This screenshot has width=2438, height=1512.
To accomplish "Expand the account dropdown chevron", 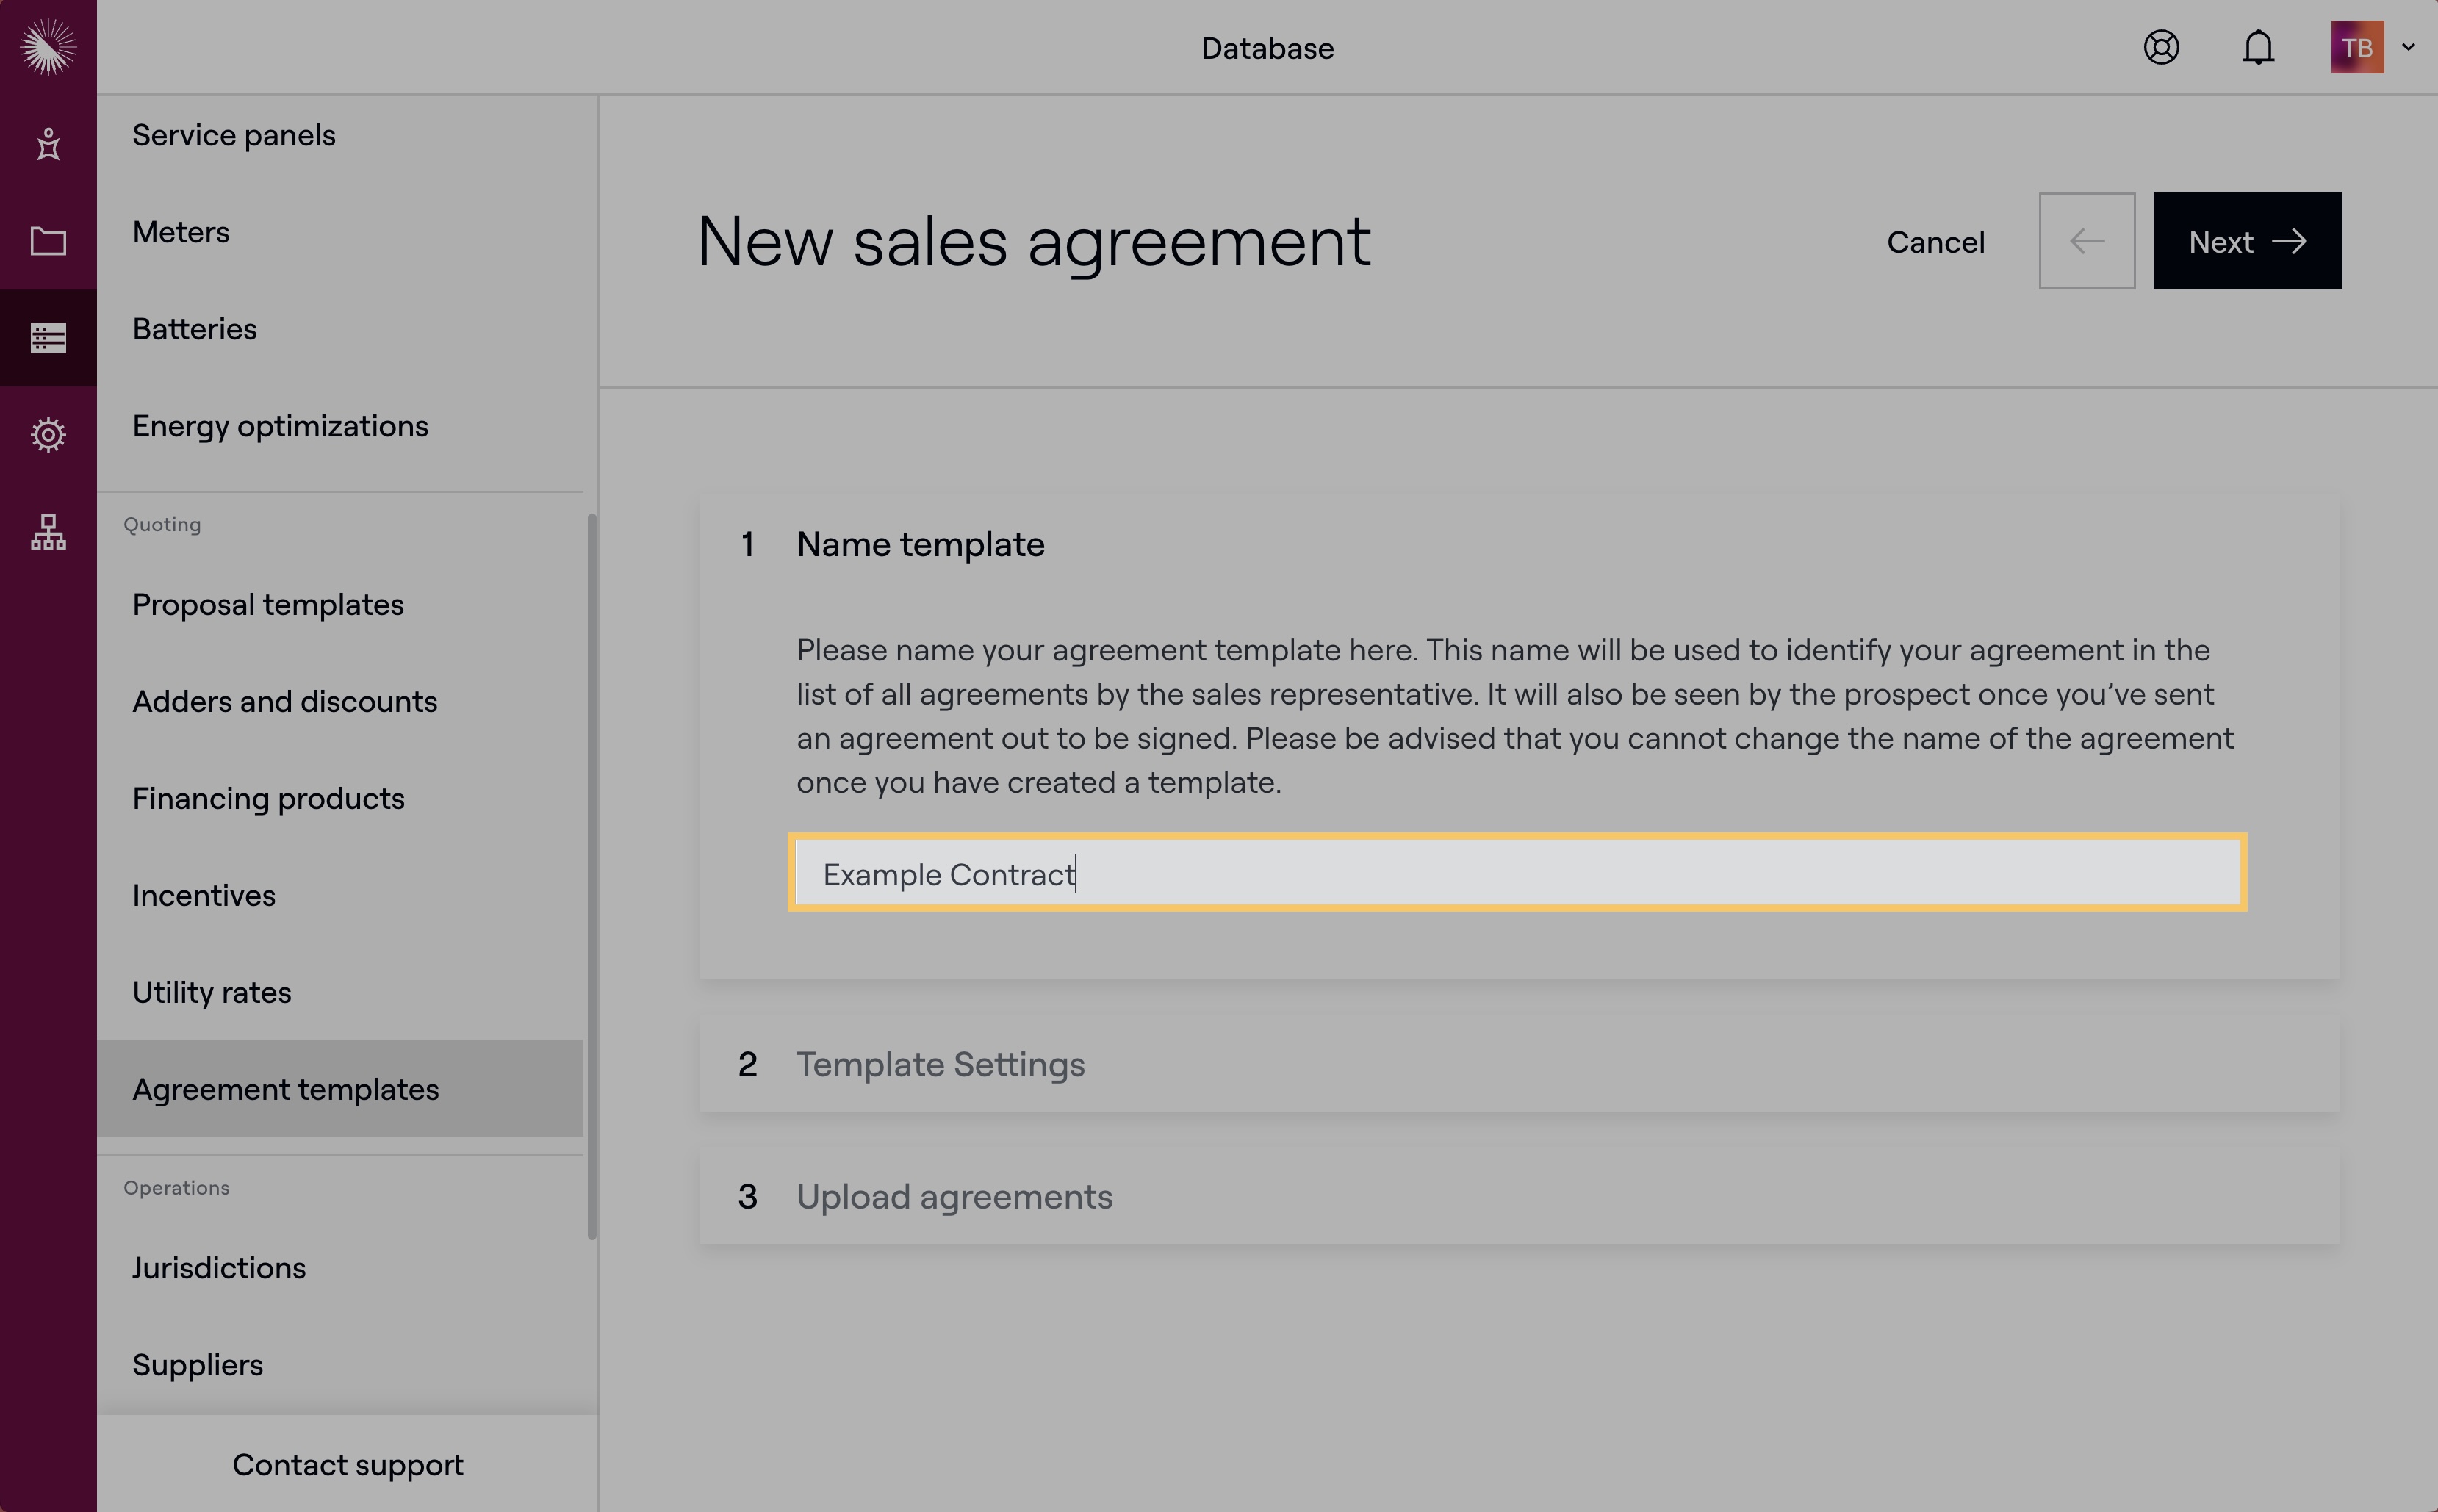I will [x=2409, y=47].
